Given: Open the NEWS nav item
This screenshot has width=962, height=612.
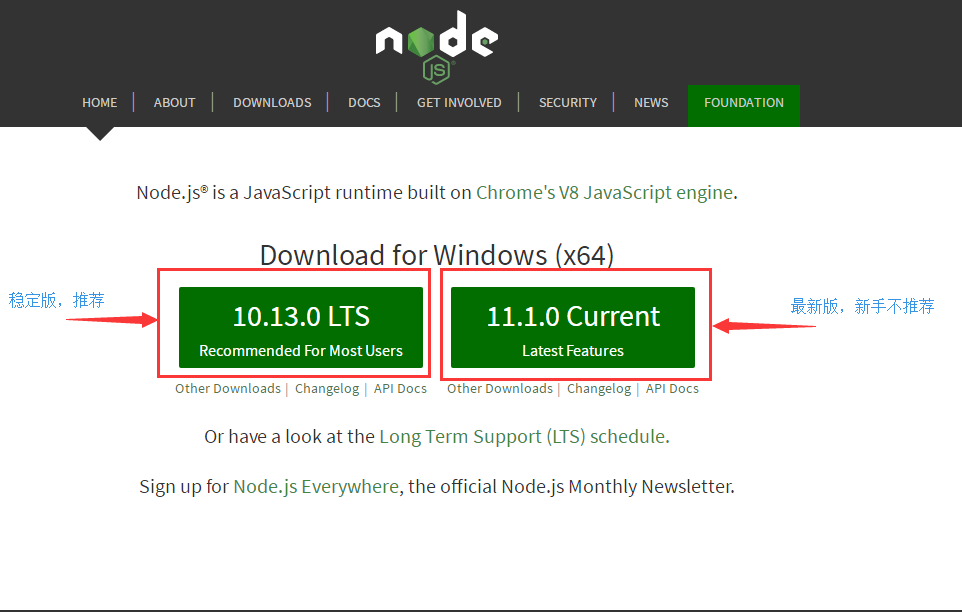Looking at the screenshot, I should click(651, 102).
